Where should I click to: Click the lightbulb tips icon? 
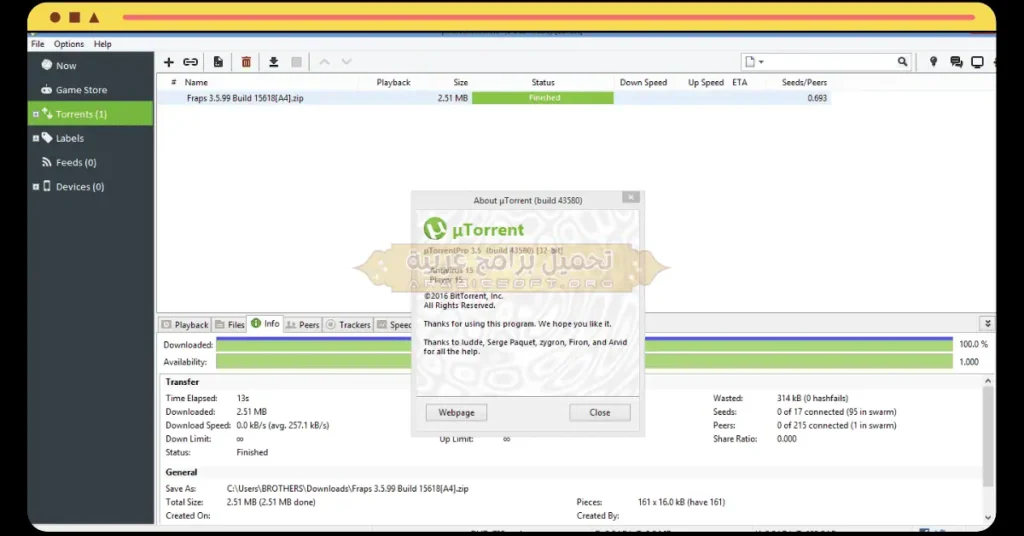click(x=933, y=62)
